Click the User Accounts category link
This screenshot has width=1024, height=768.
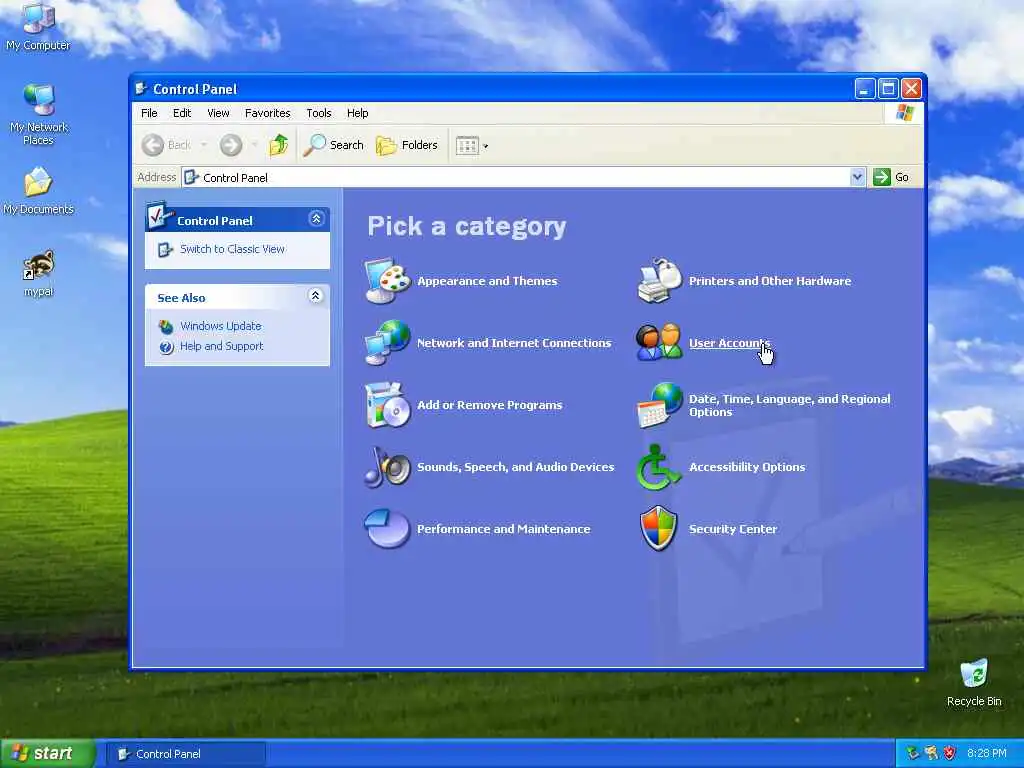[729, 343]
